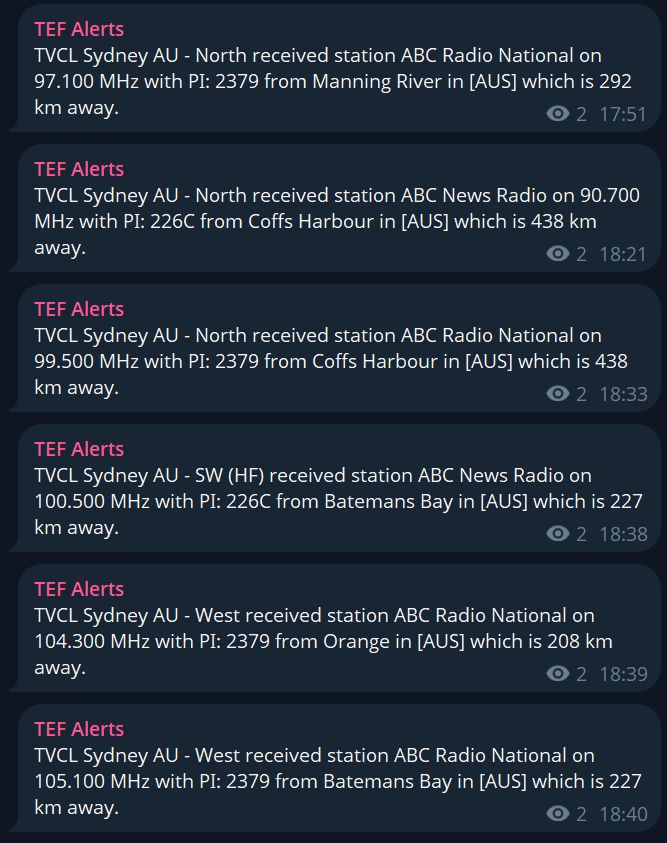Click the views eye icon on the 18:40 message

click(x=557, y=814)
